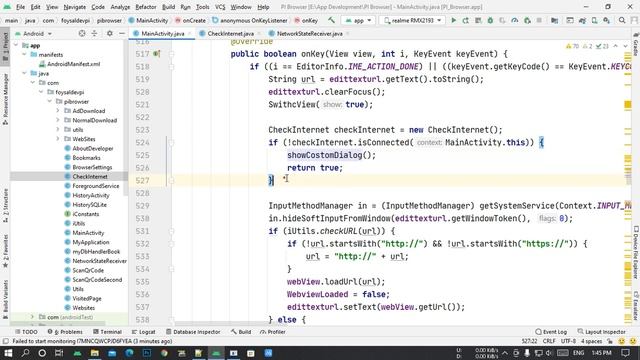
Task: Expand the com (androidTest) package
Action: click(33, 317)
